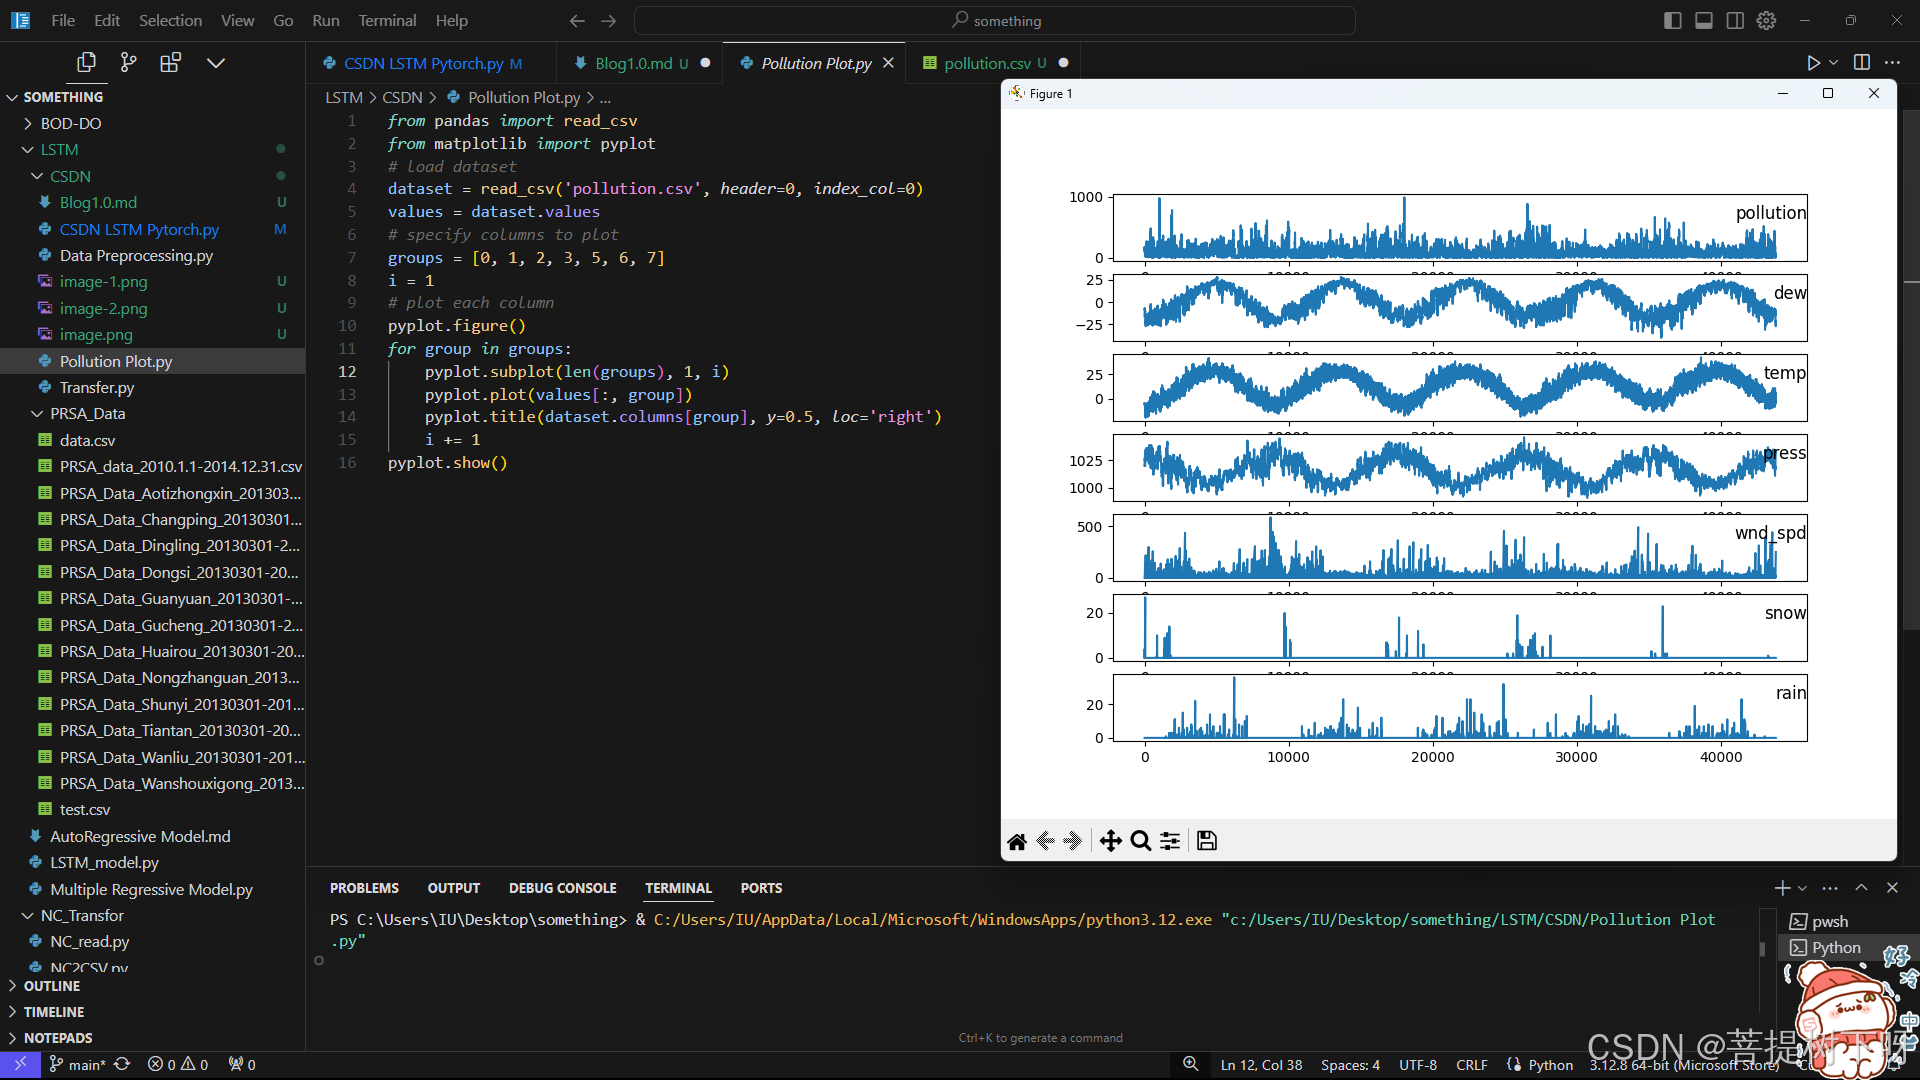
Task: Expand the OUTLINE section
Action: [x=52, y=986]
